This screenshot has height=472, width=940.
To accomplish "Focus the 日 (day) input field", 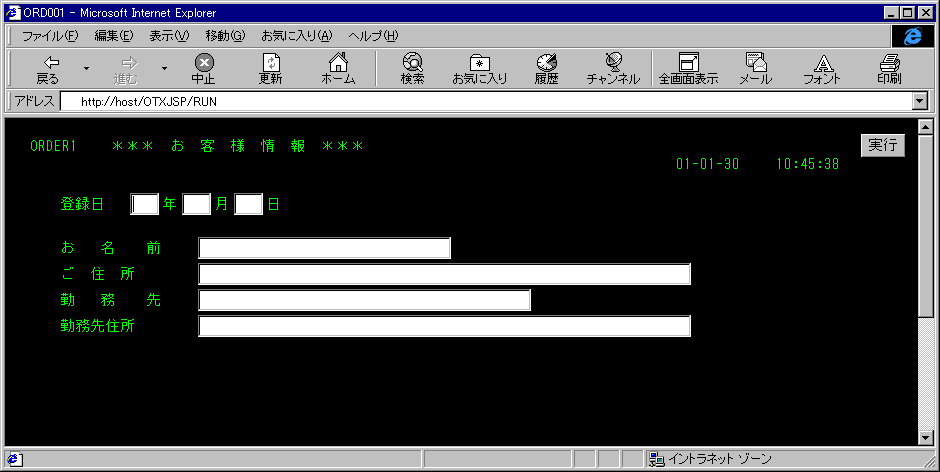I will (248, 204).
